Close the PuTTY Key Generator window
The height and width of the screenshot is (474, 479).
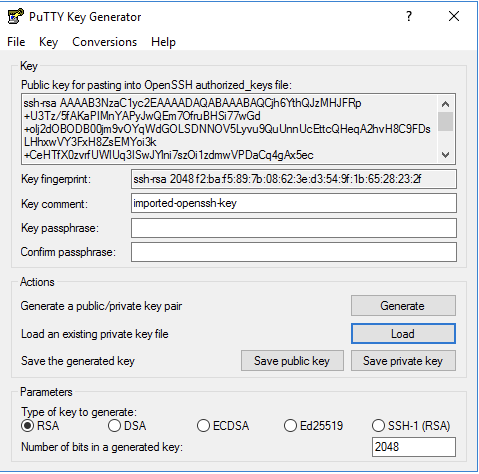click(454, 16)
